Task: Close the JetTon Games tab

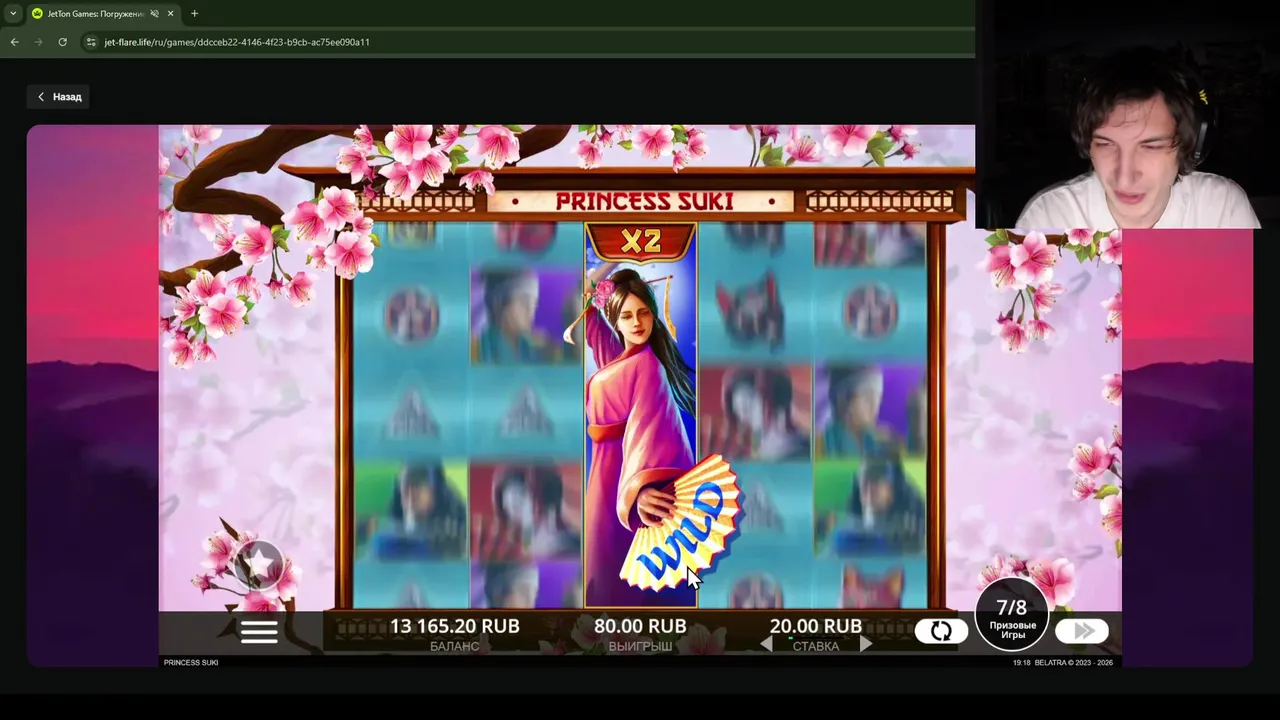Action: click(170, 14)
